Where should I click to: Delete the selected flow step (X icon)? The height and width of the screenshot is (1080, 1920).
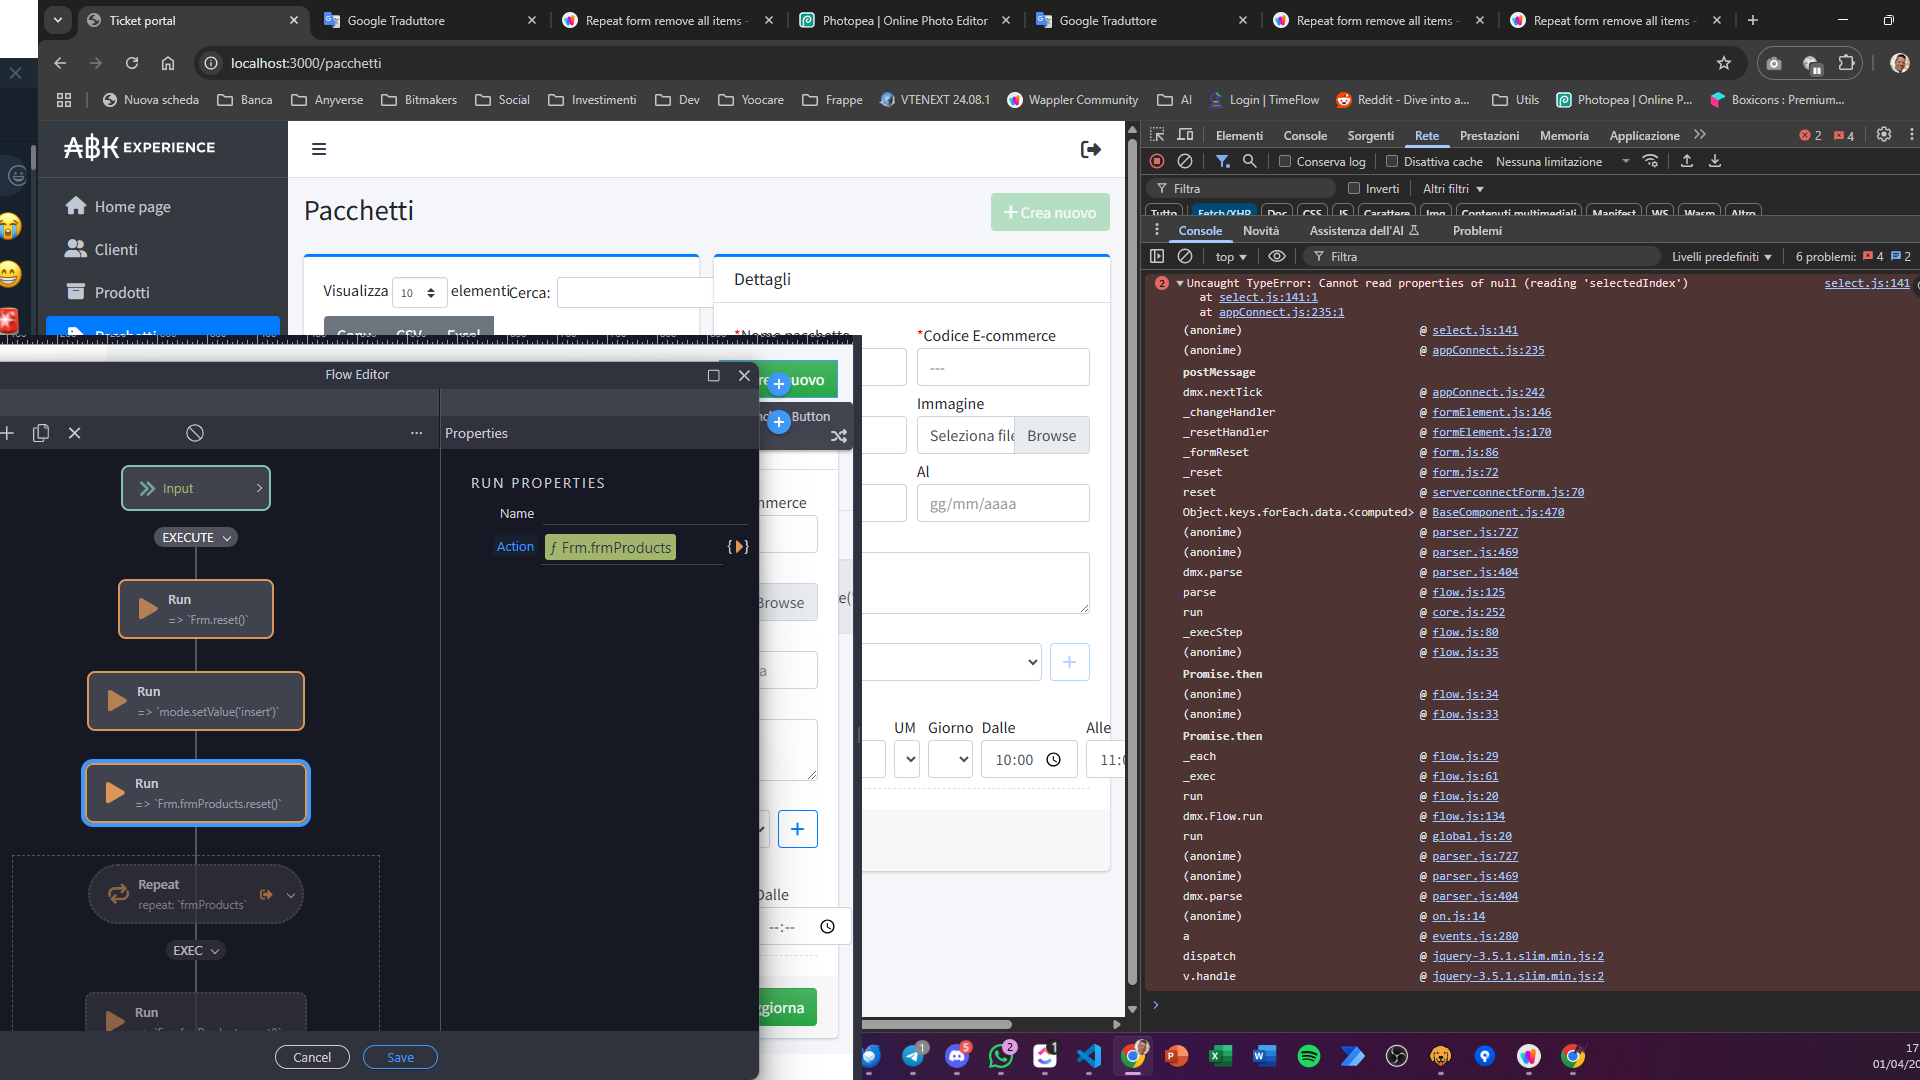point(75,433)
